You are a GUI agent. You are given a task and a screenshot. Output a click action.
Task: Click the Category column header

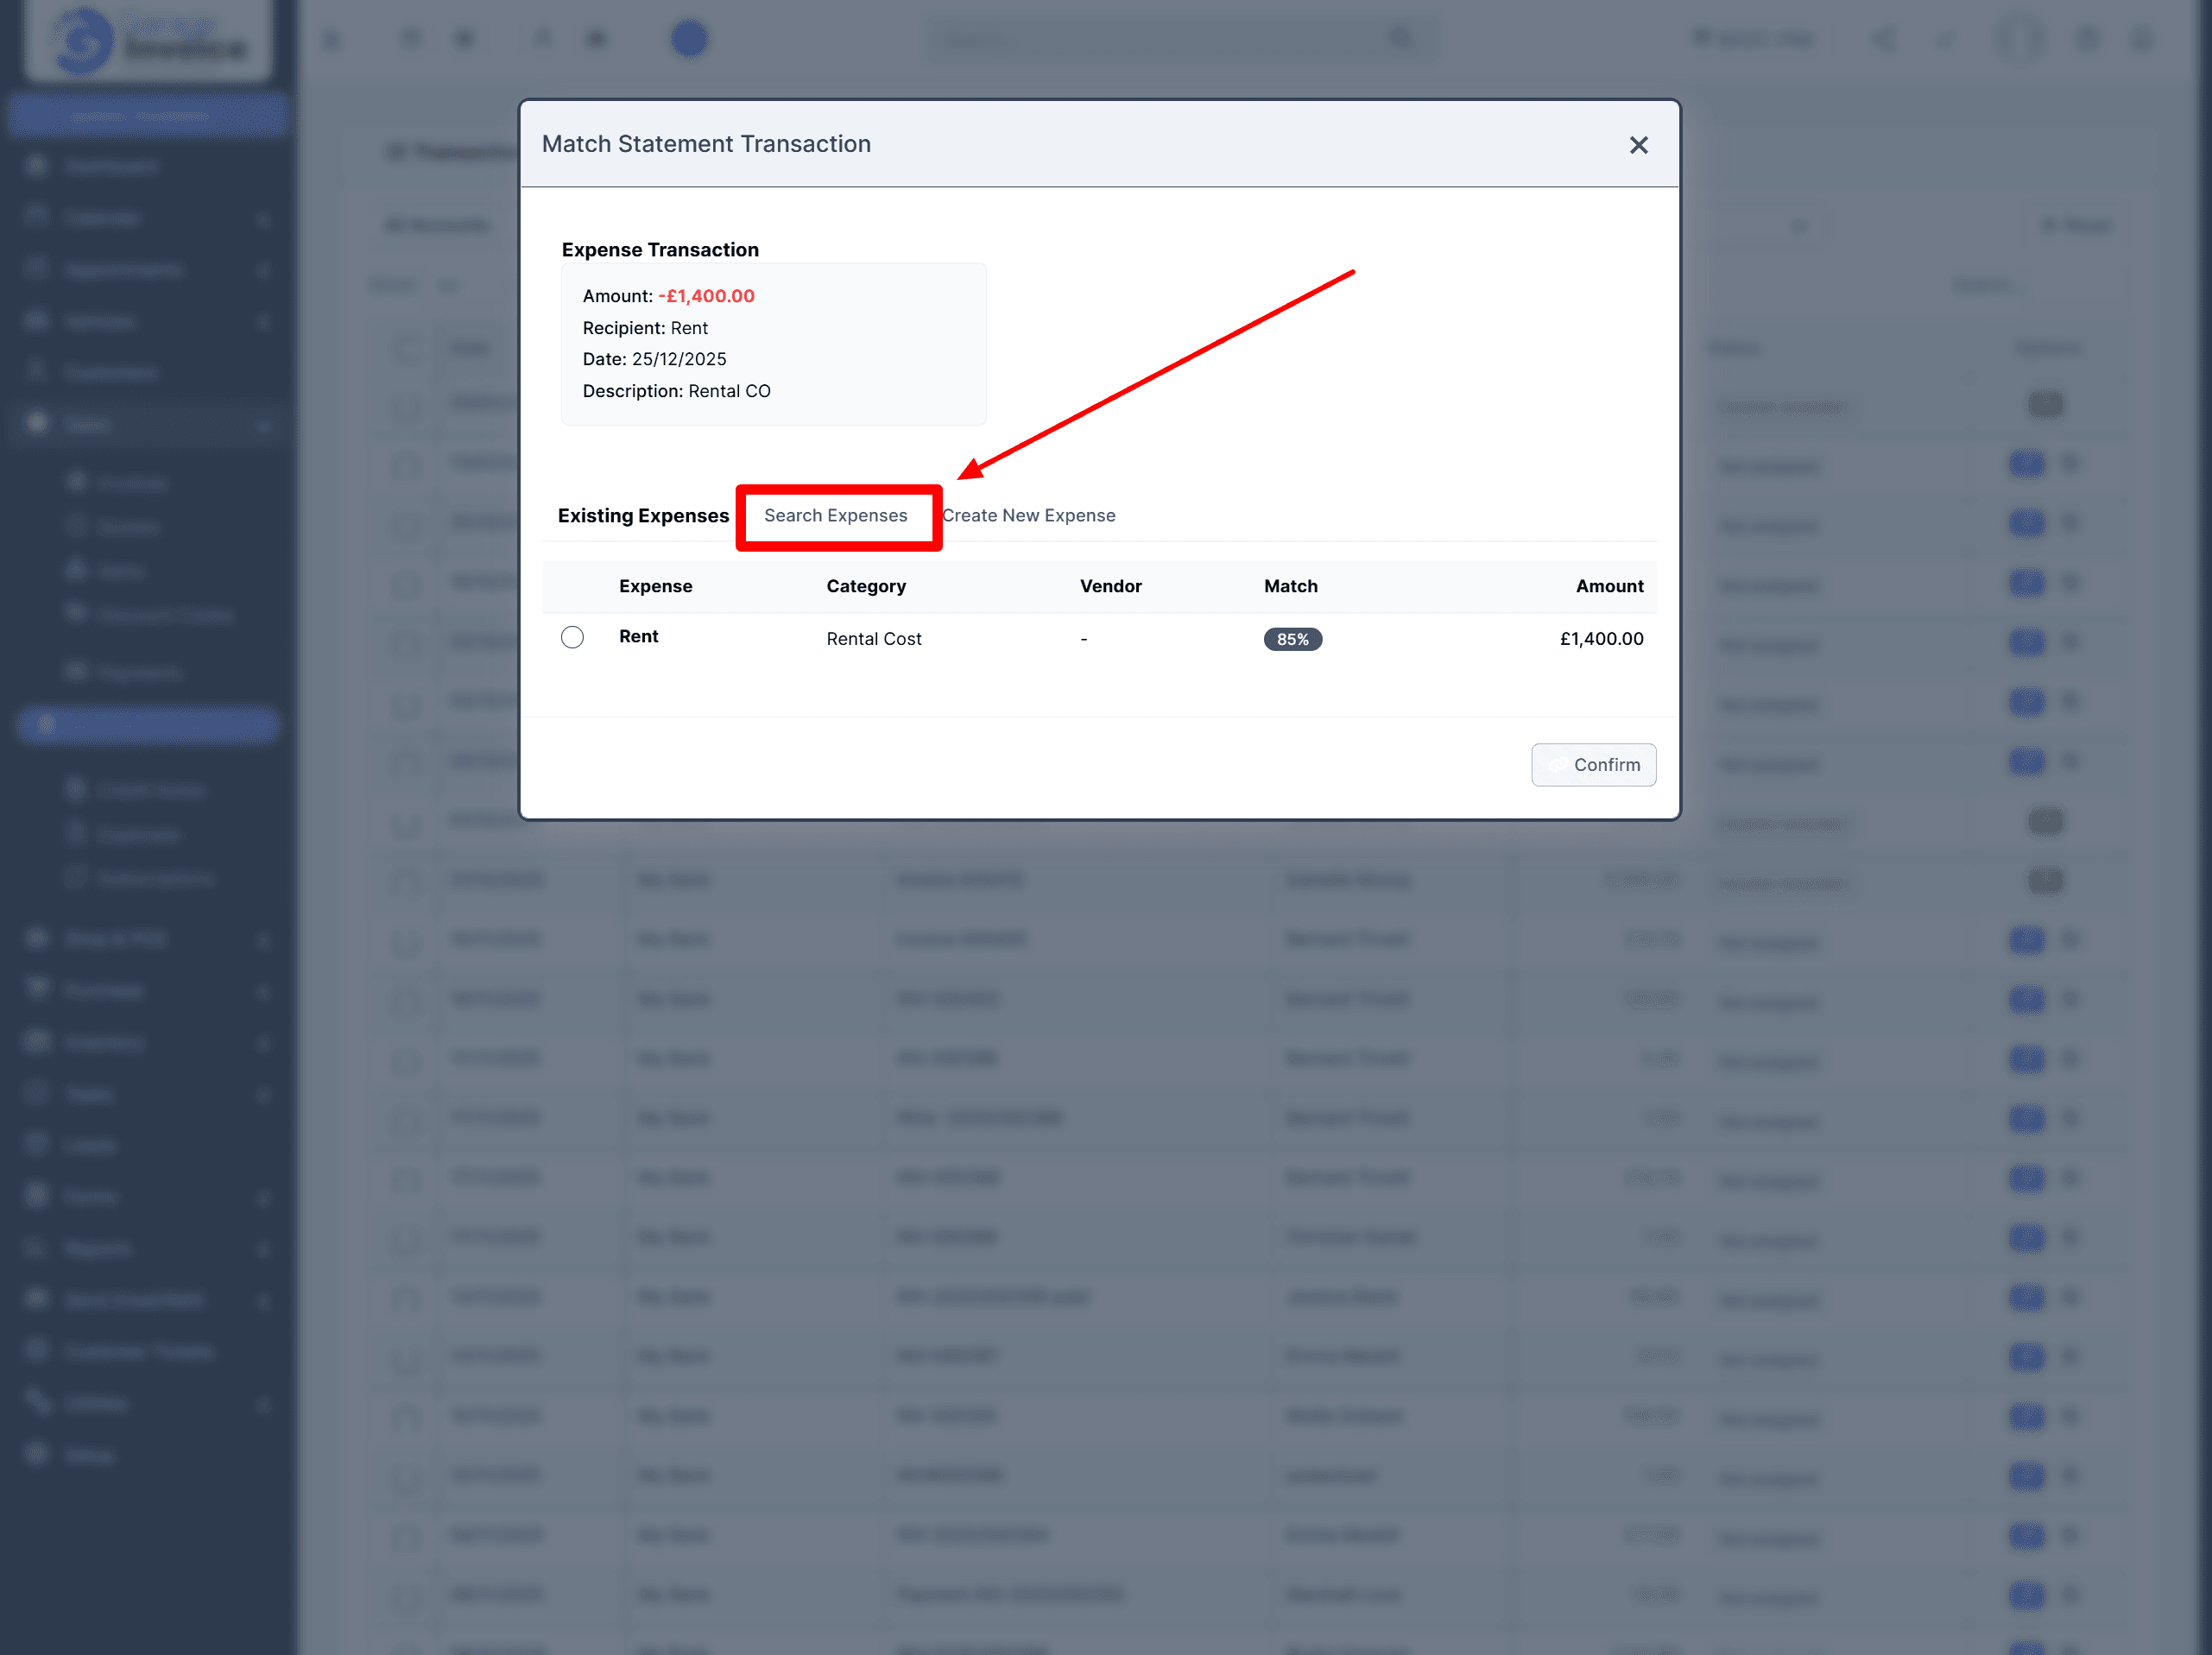coord(865,586)
